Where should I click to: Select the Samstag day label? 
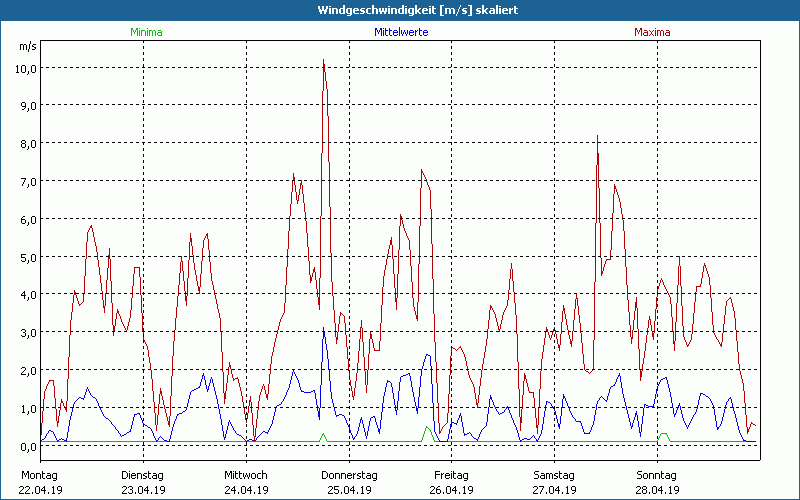[x=554, y=475]
